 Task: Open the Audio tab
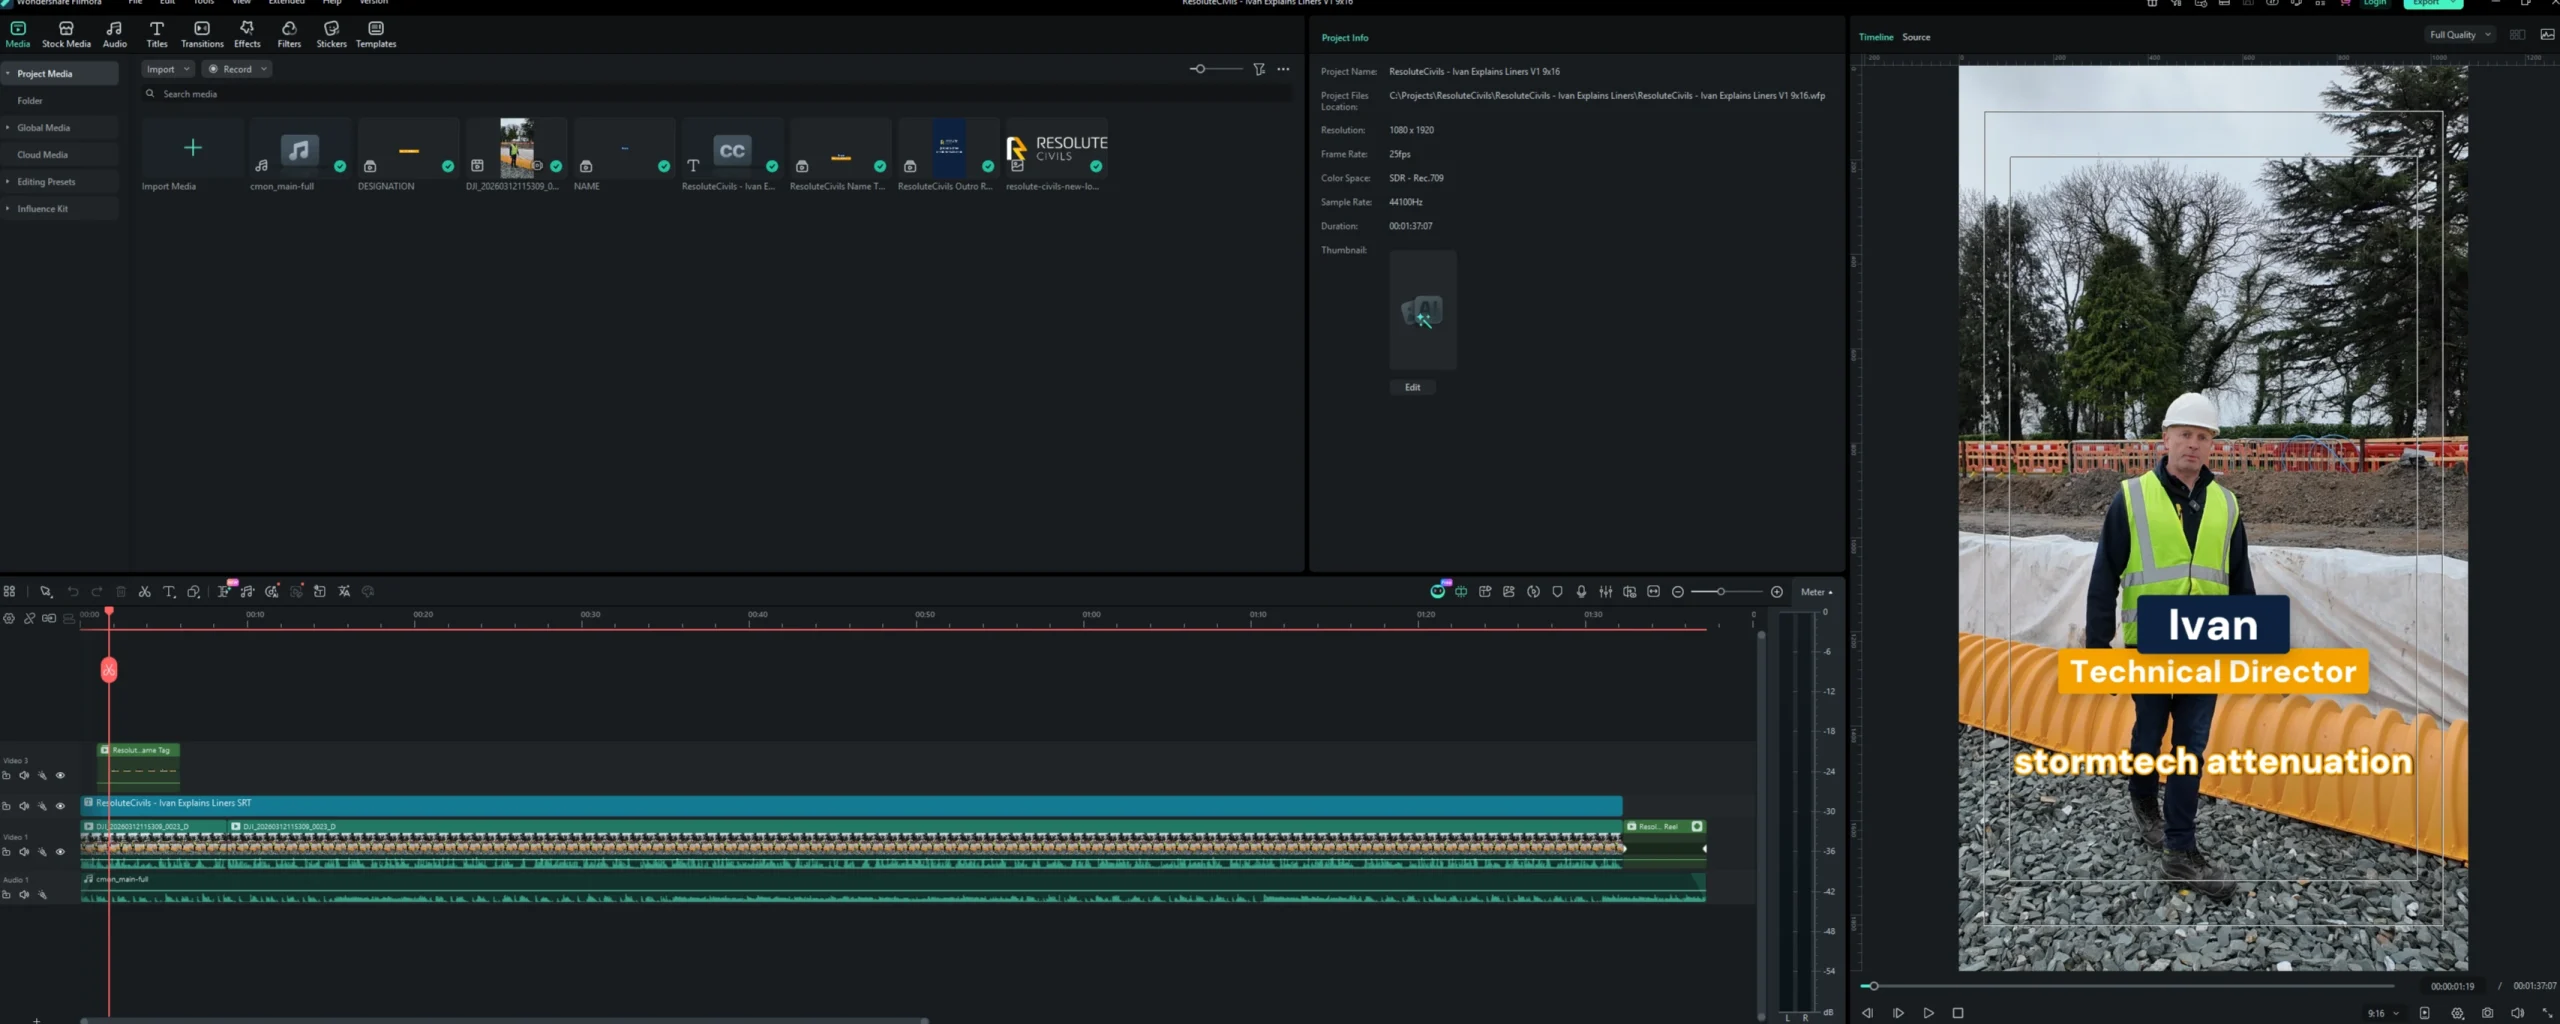pos(115,34)
